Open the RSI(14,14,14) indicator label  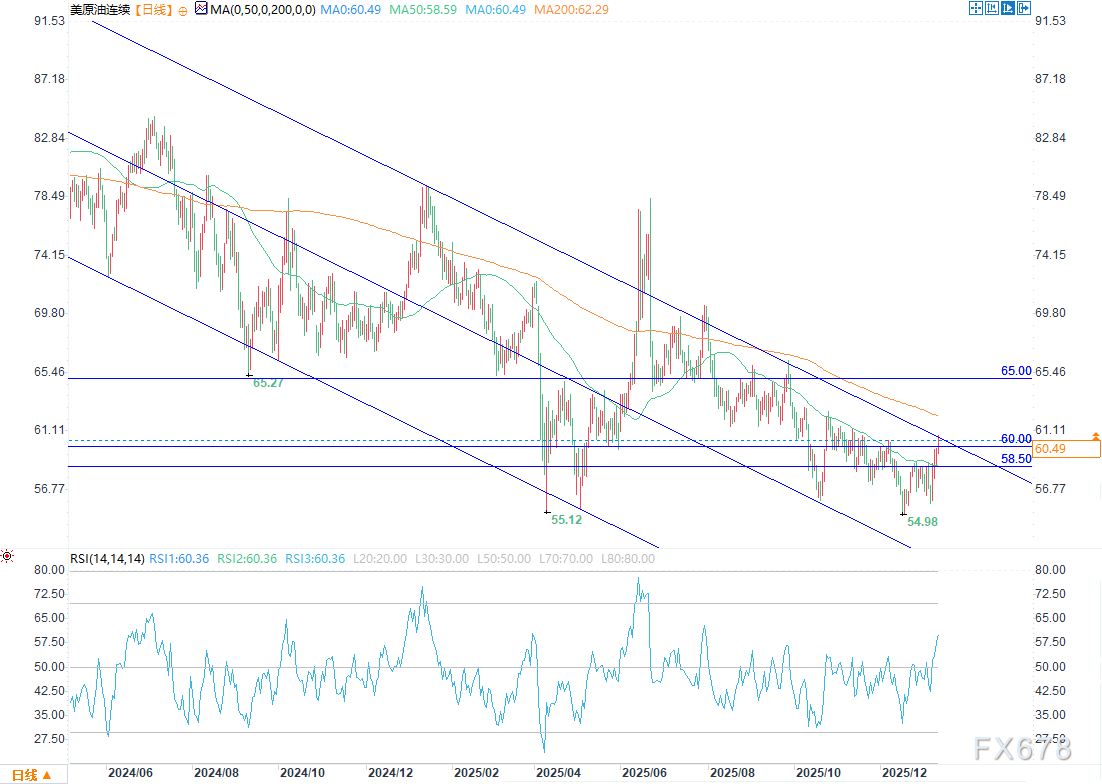107,558
